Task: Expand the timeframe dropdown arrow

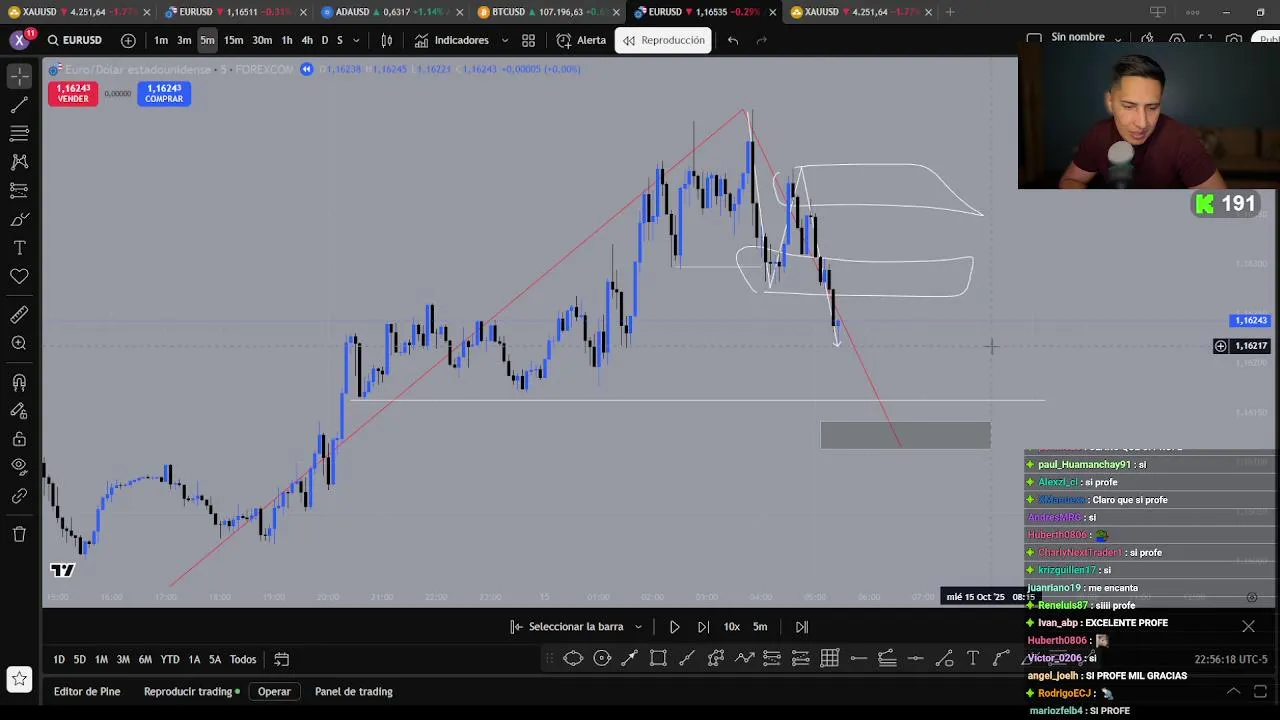Action: tap(356, 41)
